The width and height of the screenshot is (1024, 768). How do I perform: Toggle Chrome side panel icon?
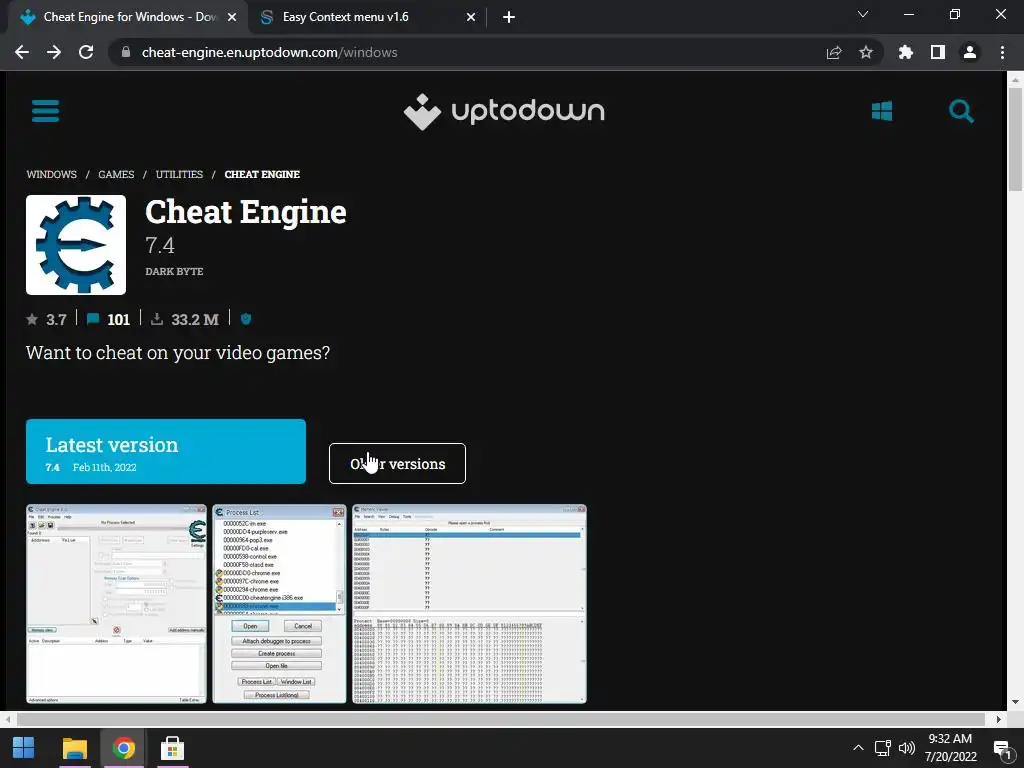pos(938,52)
